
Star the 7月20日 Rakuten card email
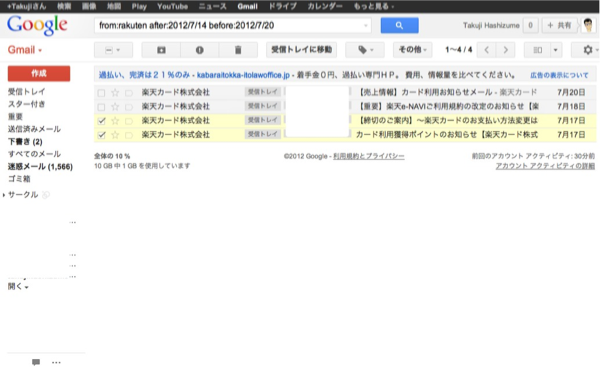coord(115,93)
